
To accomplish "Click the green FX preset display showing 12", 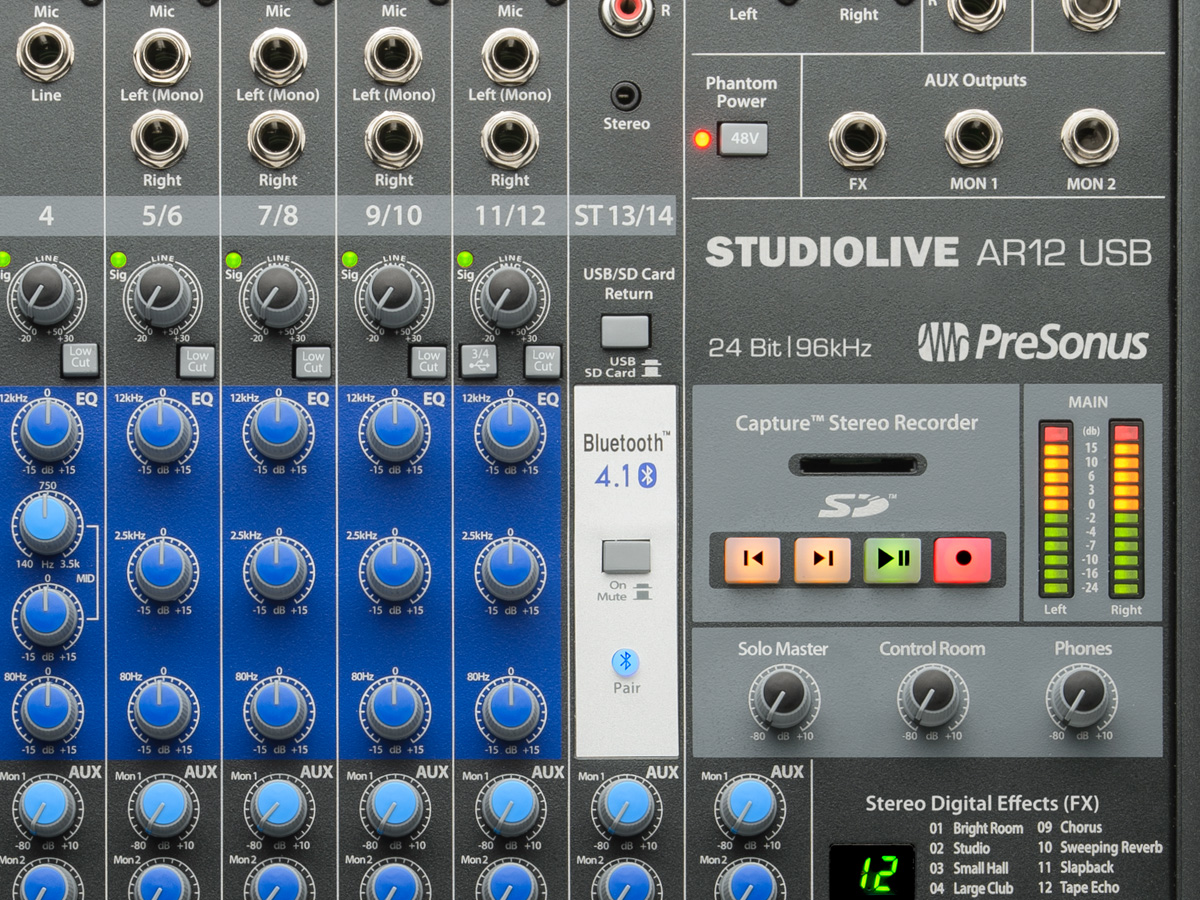I will [872, 873].
